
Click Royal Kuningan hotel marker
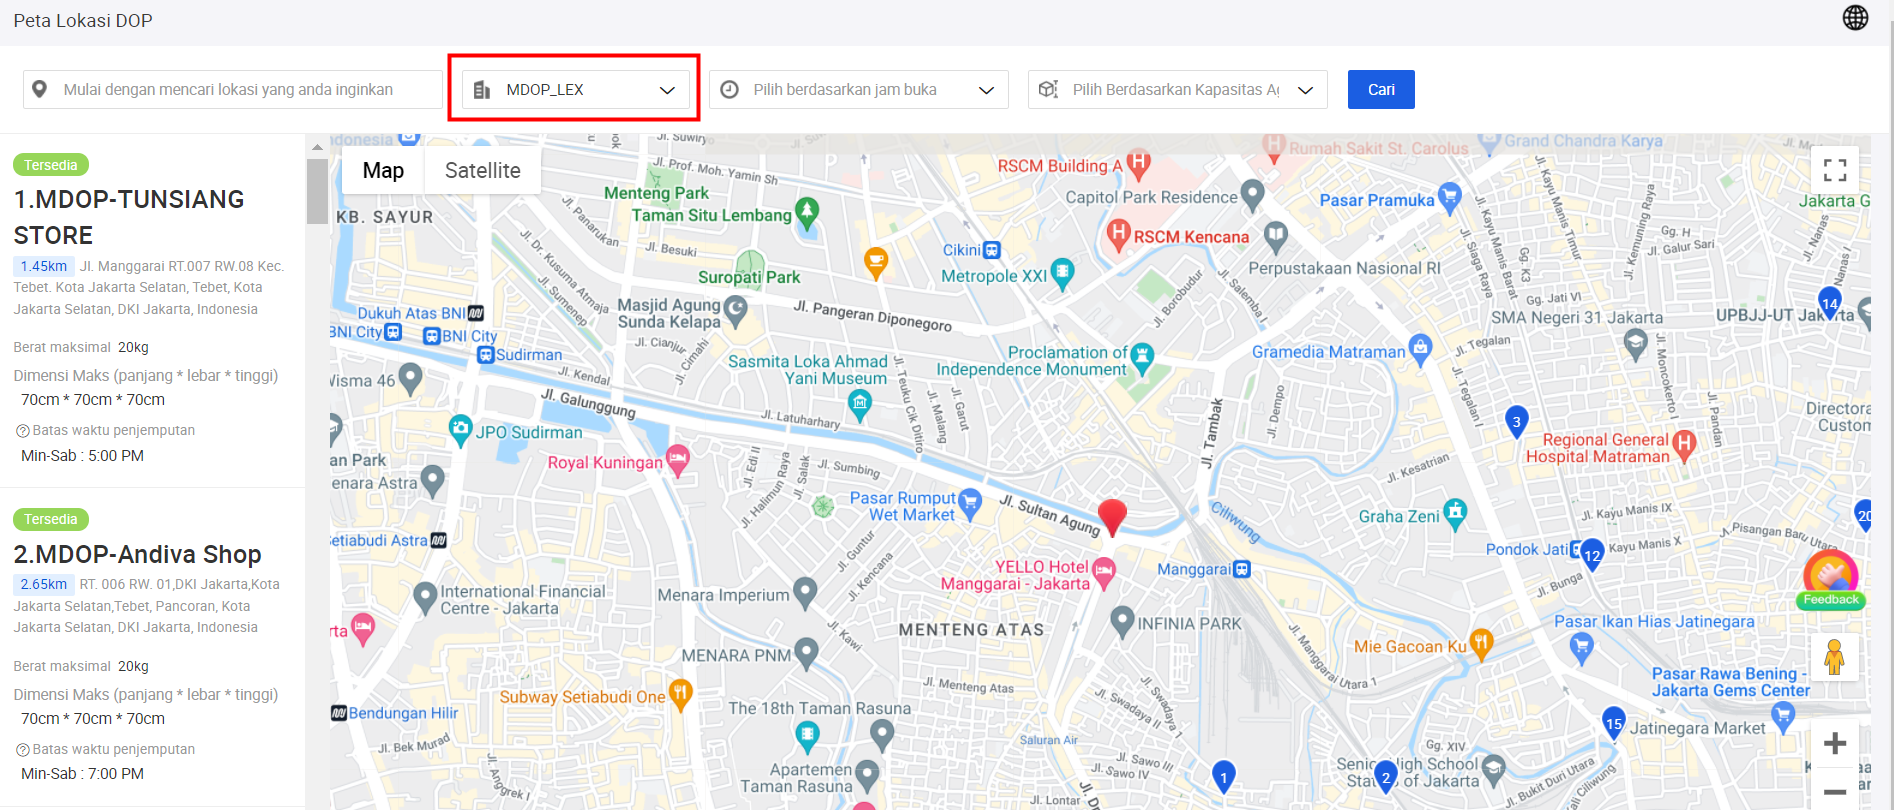click(x=677, y=460)
